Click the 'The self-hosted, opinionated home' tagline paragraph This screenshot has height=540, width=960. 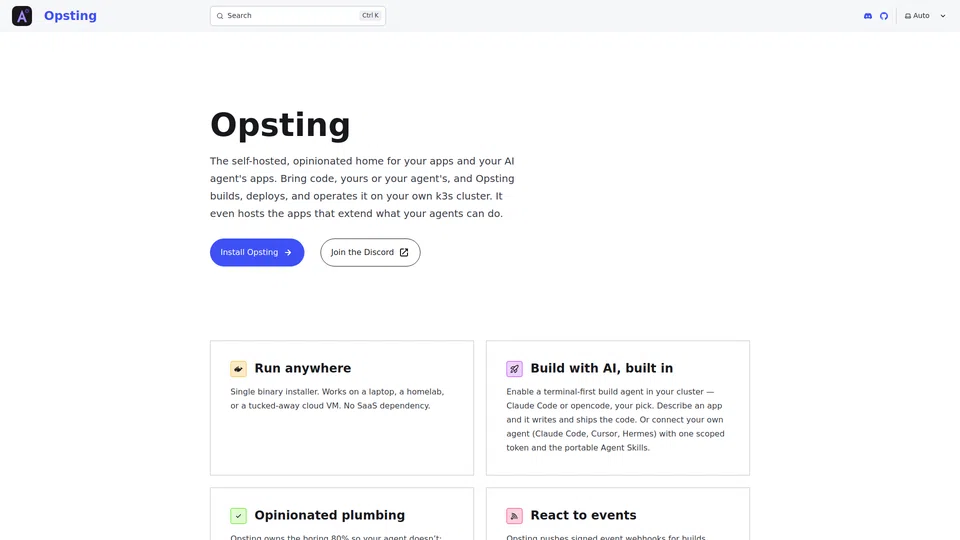[362, 187]
